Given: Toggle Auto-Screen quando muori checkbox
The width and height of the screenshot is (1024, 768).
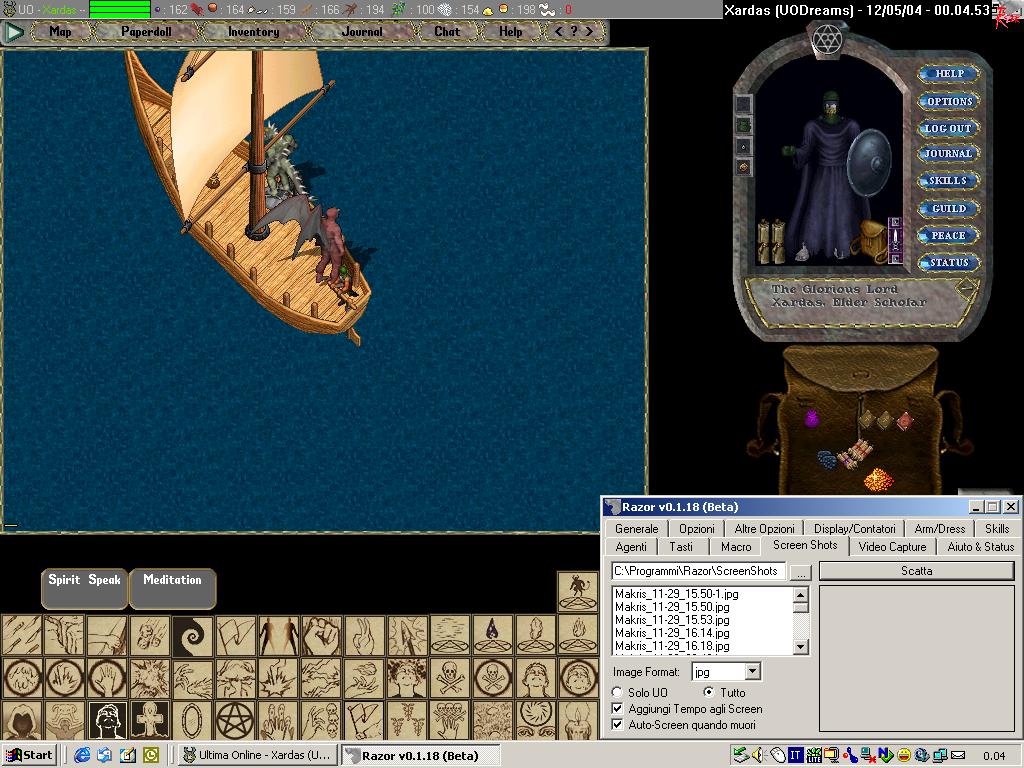Looking at the screenshot, I should click(617, 725).
